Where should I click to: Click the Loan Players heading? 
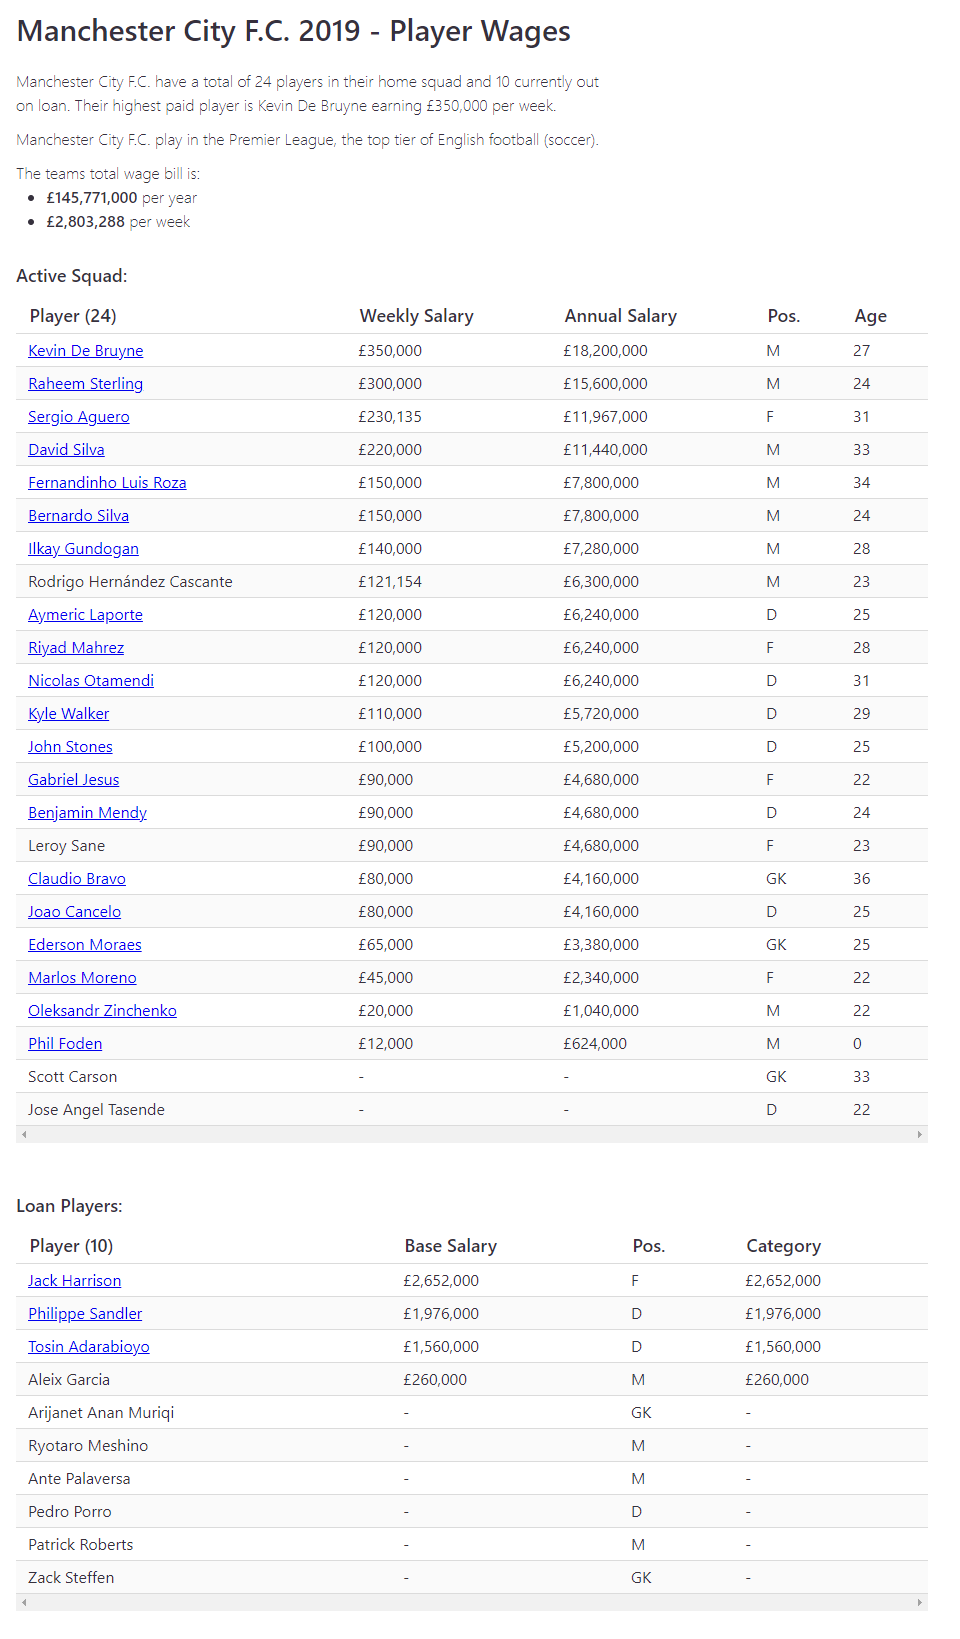(x=69, y=1206)
